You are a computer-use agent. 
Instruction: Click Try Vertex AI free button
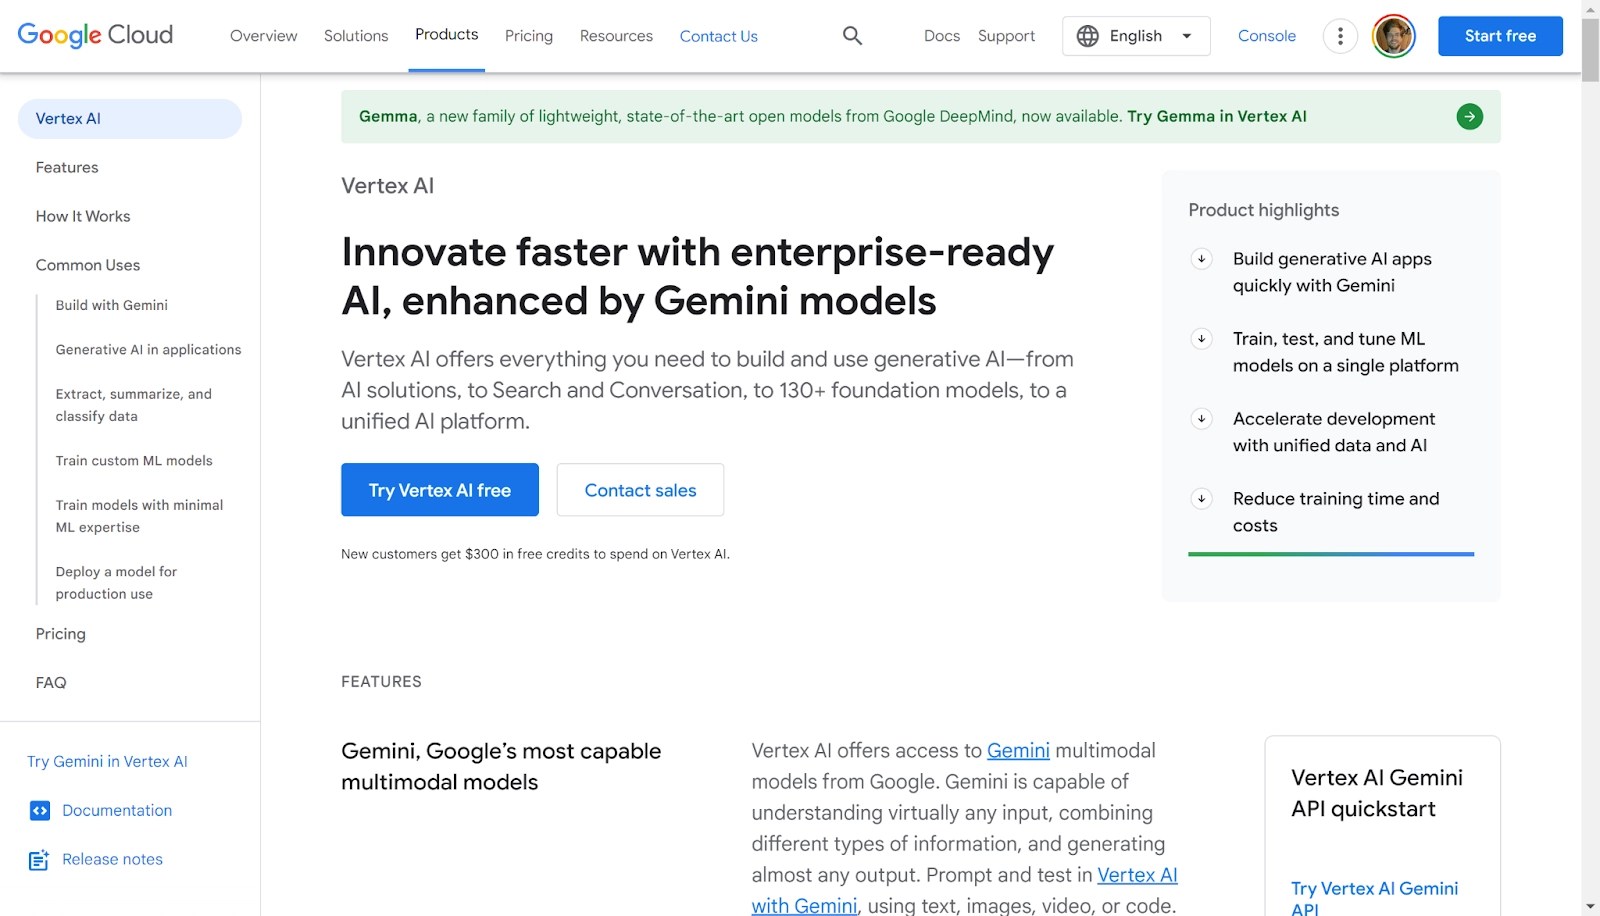coord(440,490)
